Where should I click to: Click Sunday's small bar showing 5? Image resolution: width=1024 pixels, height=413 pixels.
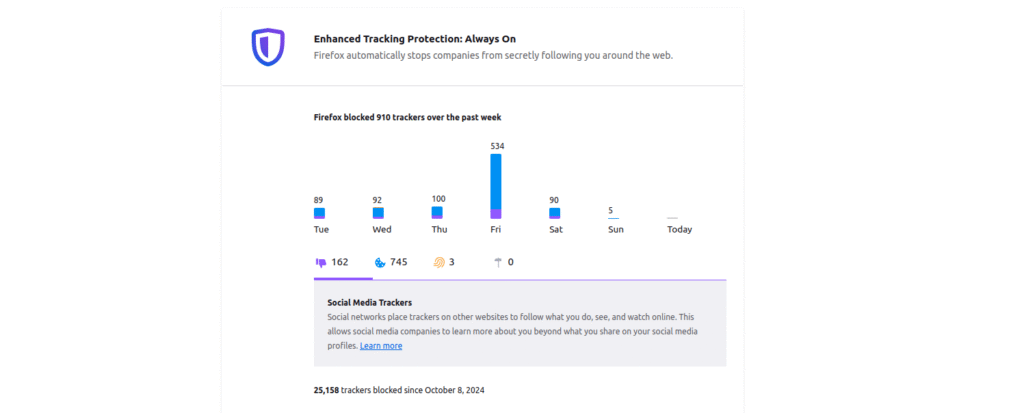click(613, 218)
